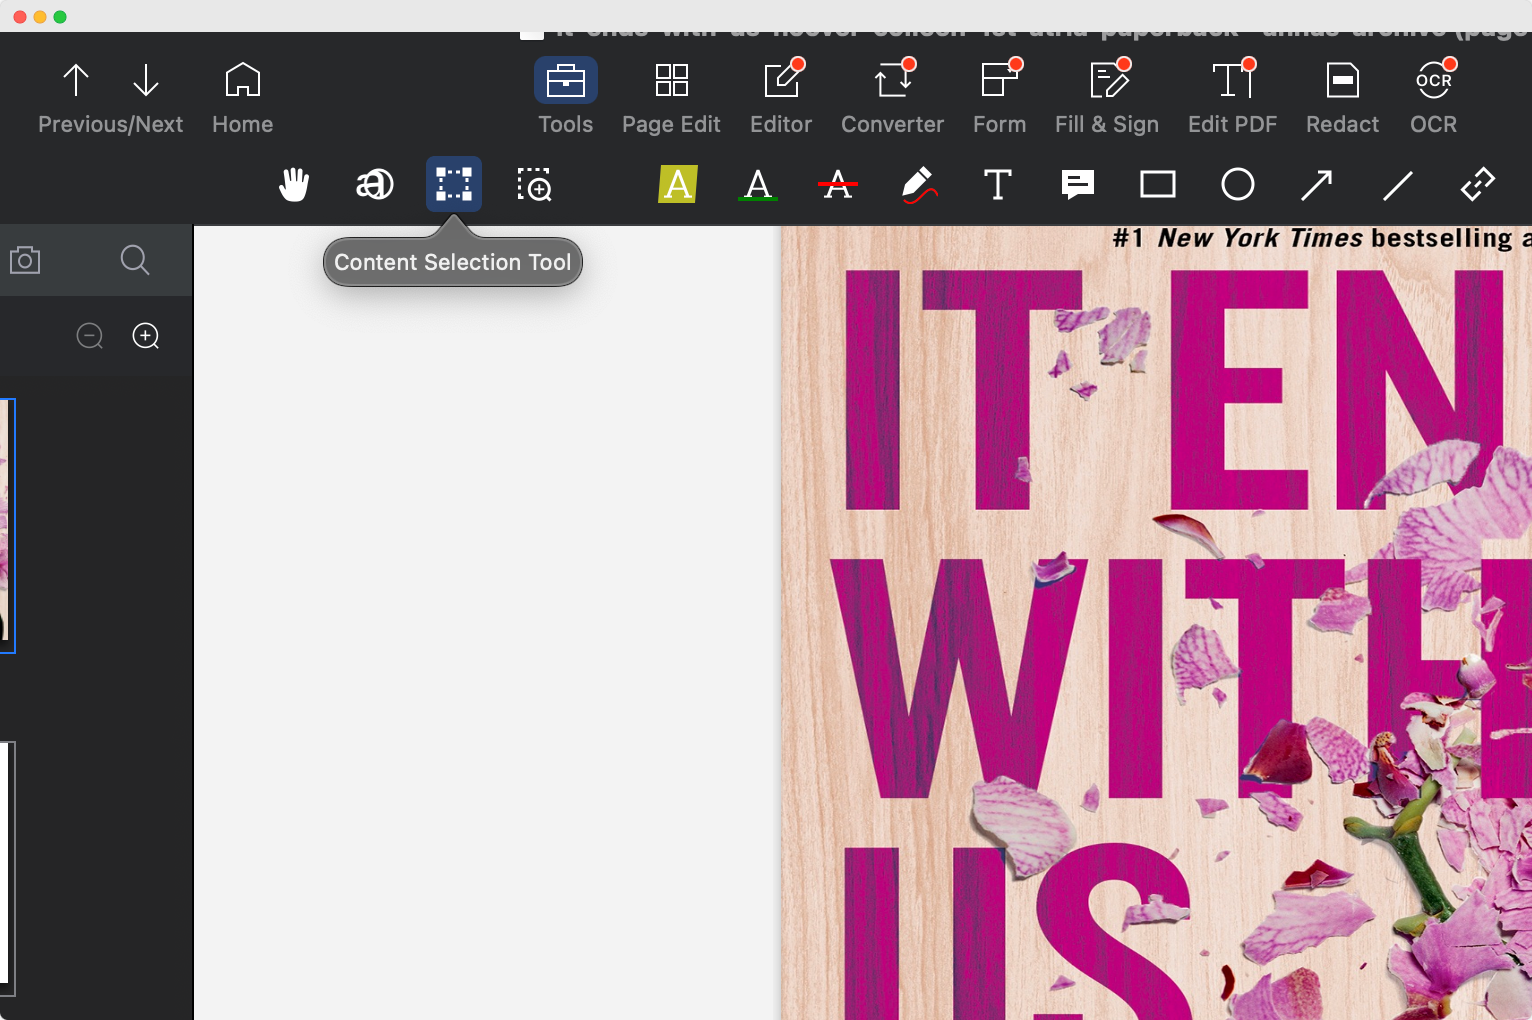Launch the OCR feature
The height and width of the screenshot is (1020, 1532).
1433,97
